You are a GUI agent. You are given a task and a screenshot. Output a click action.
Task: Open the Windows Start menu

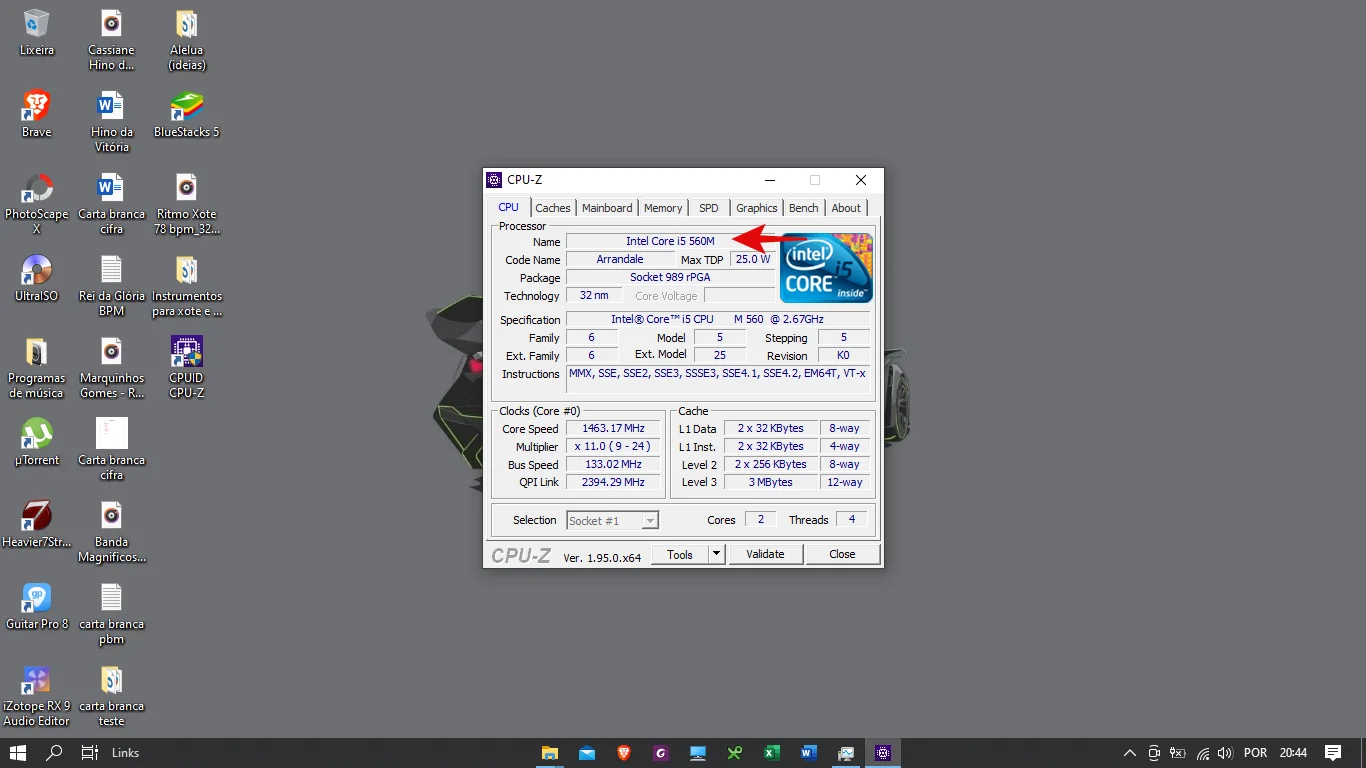(x=18, y=753)
